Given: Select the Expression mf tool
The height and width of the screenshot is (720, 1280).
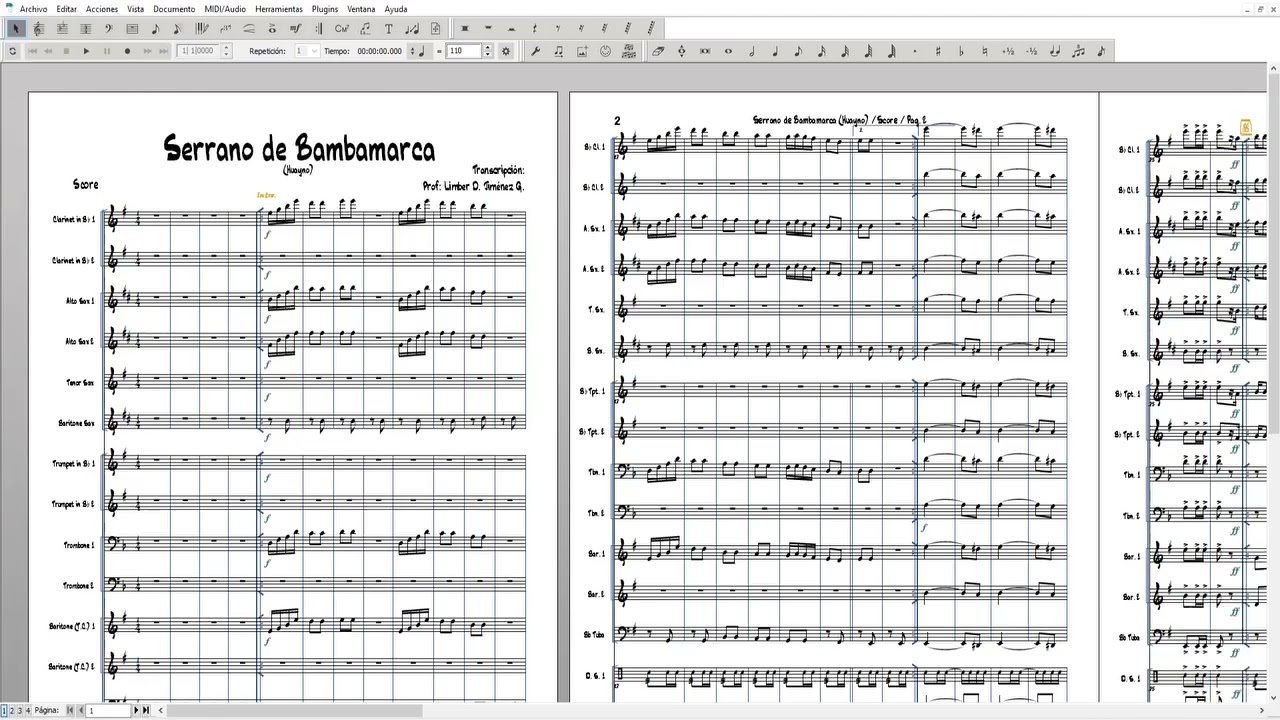Looking at the screenshot, I should (x=296, y=28).
